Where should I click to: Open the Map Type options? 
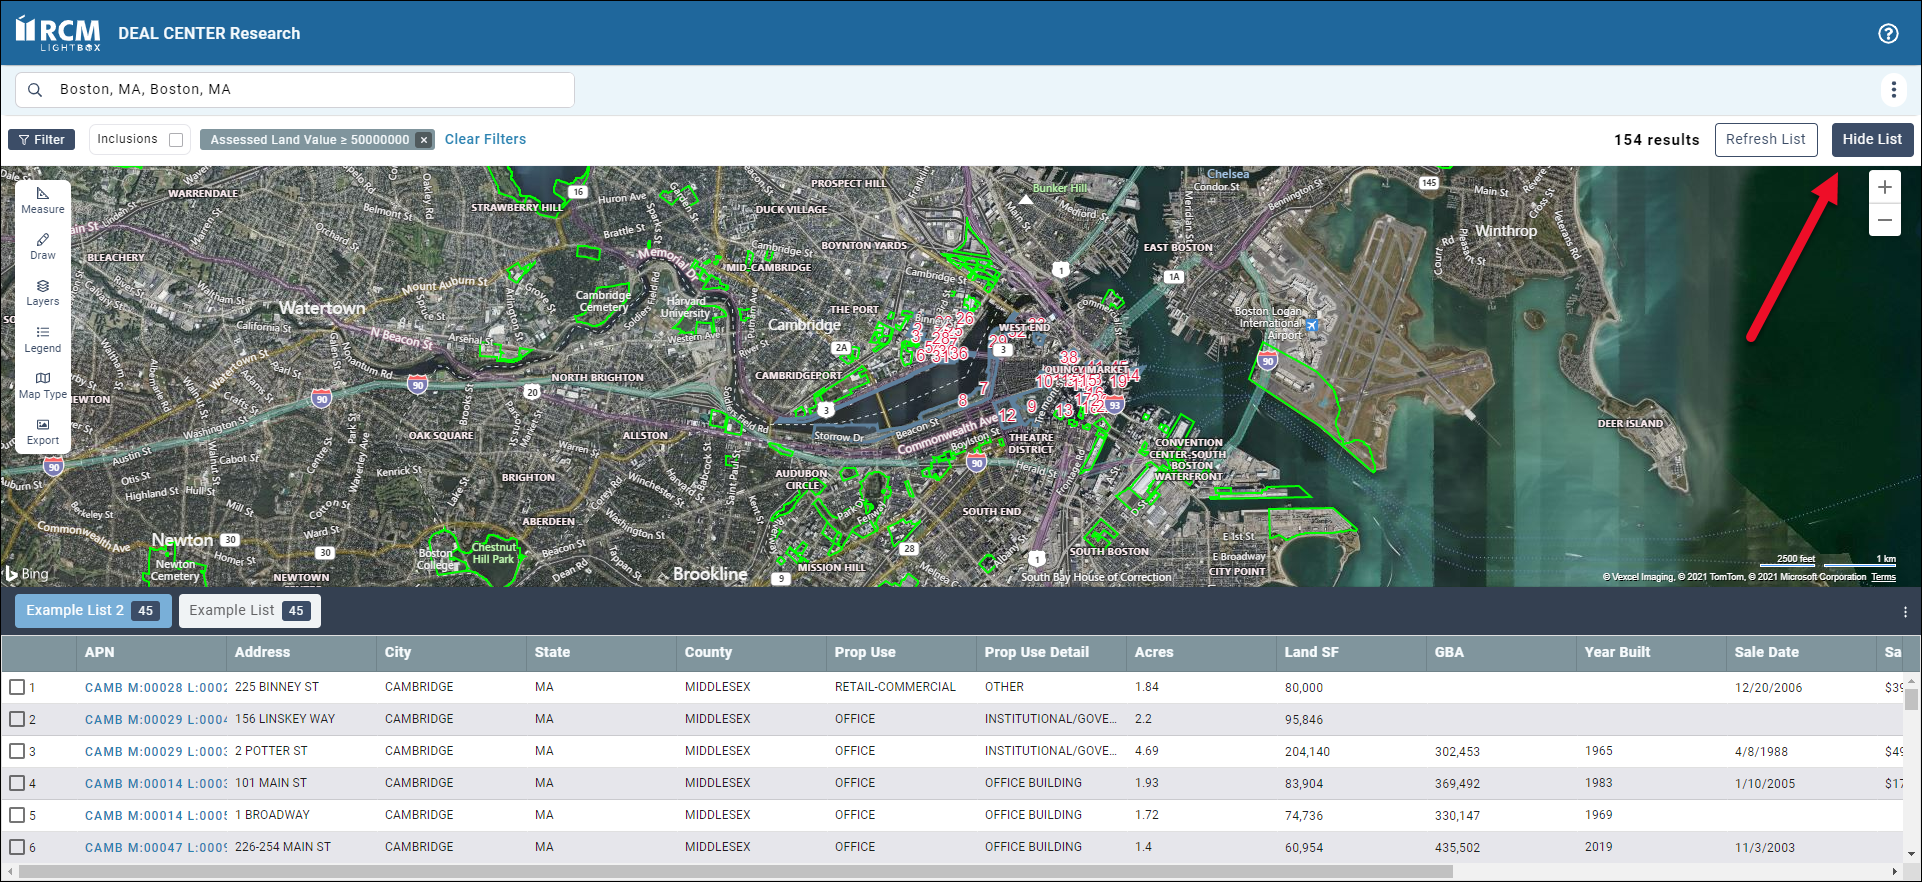pyautogui.click(x=42, y=385)
